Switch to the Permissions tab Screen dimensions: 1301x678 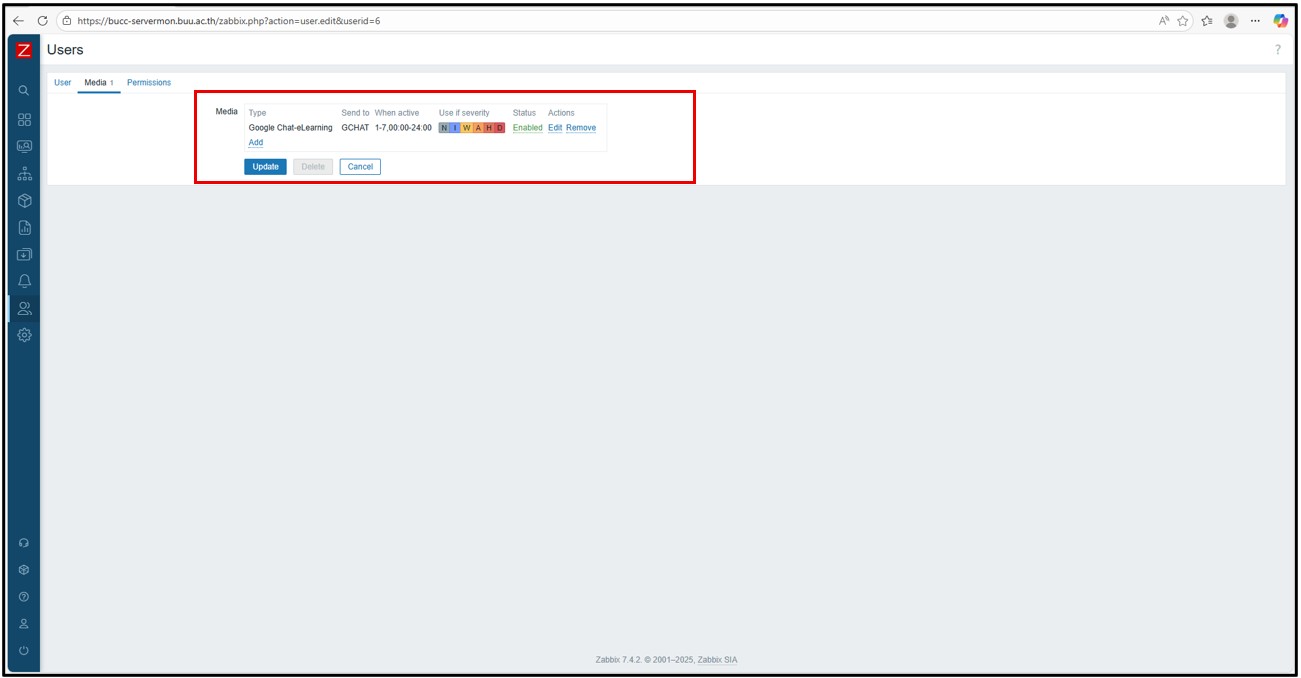tap(149, 83)
